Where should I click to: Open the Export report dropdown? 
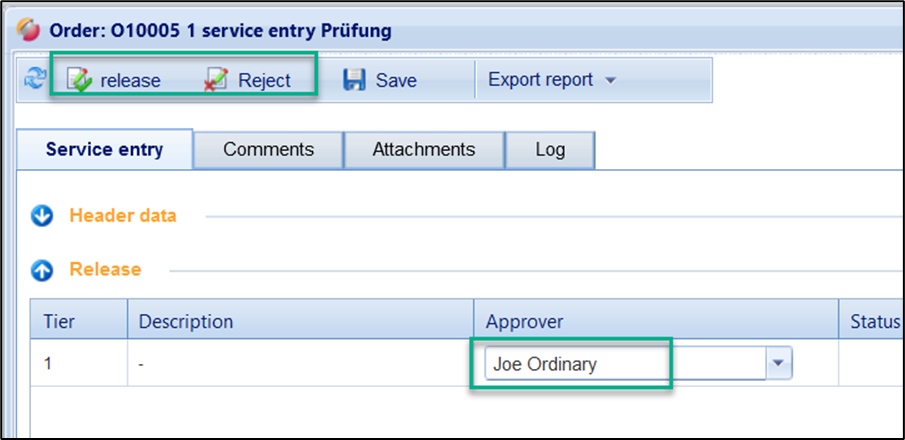tap(550, 80)
